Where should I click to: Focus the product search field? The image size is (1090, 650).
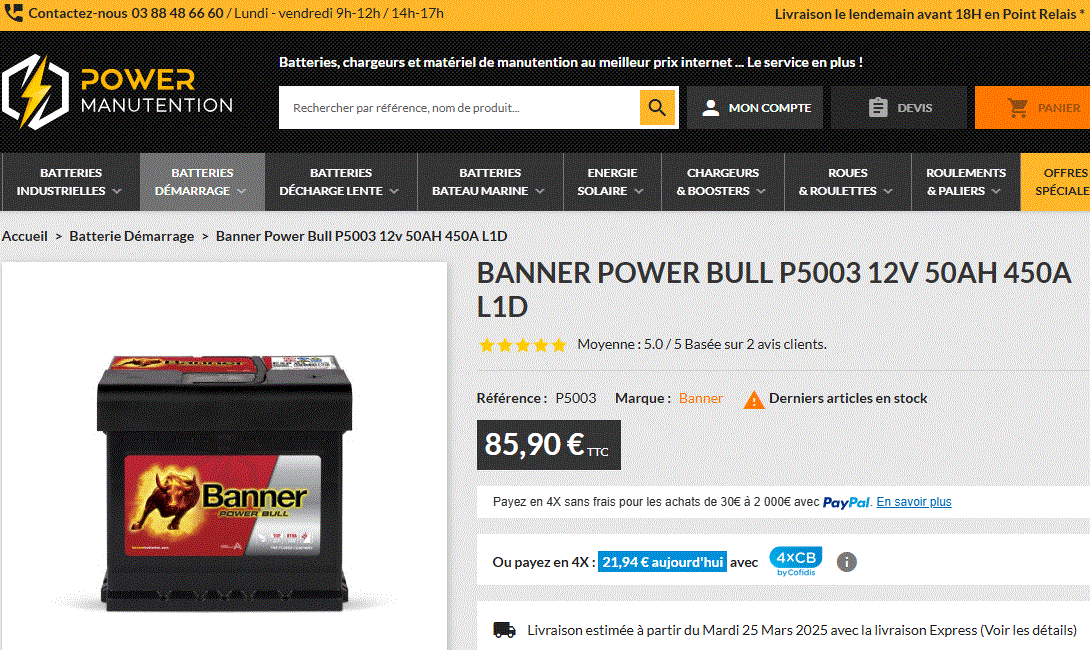(459, 108)
